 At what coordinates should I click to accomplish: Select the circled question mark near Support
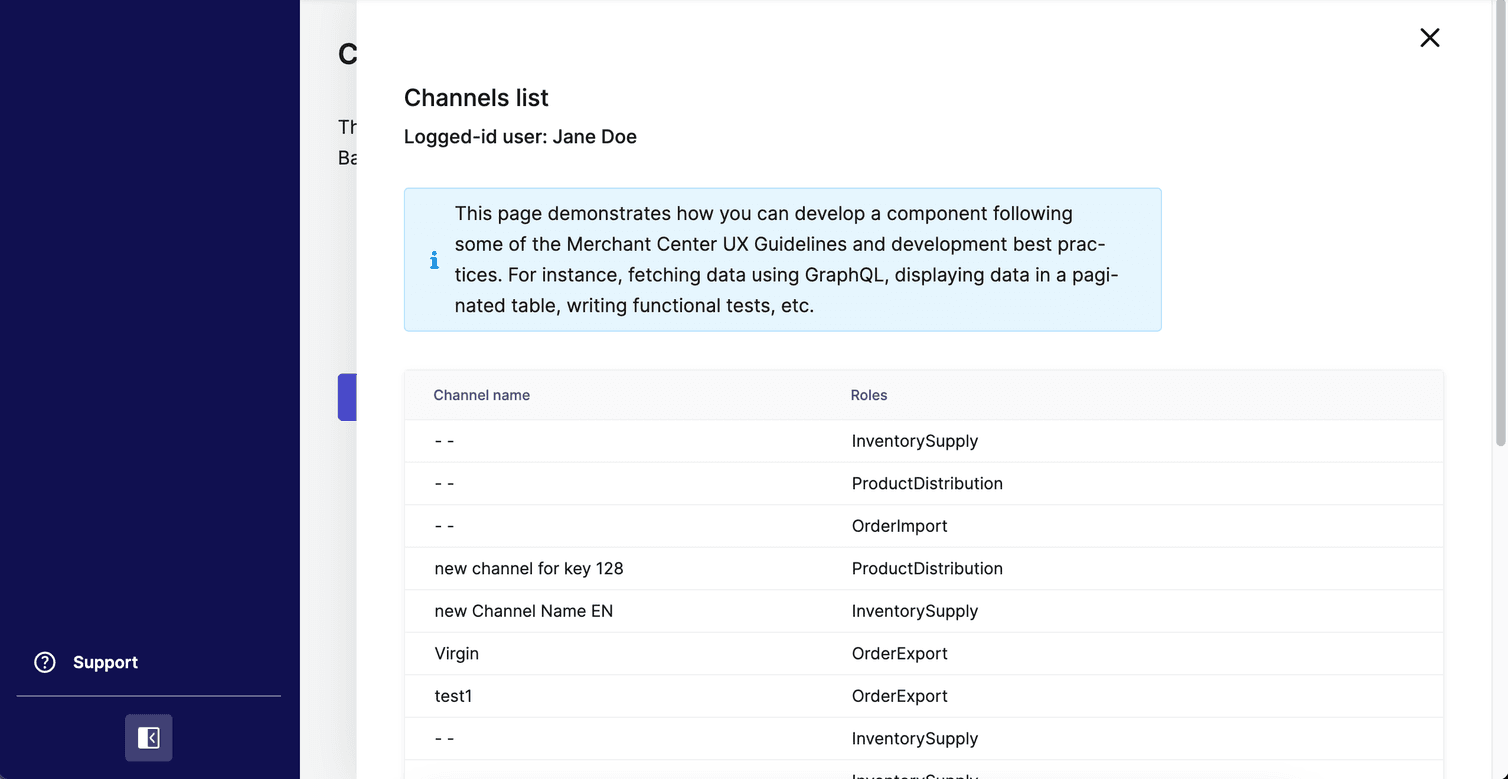coord(45,662)
